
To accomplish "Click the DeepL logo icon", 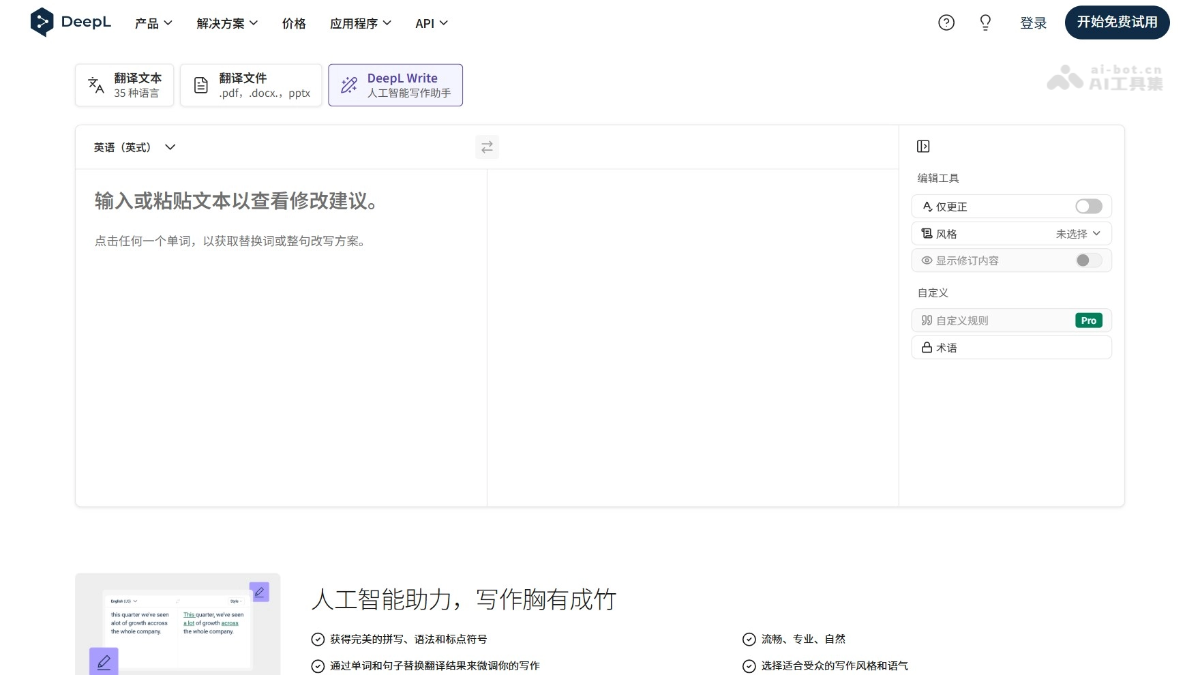I will click(41, 22).
